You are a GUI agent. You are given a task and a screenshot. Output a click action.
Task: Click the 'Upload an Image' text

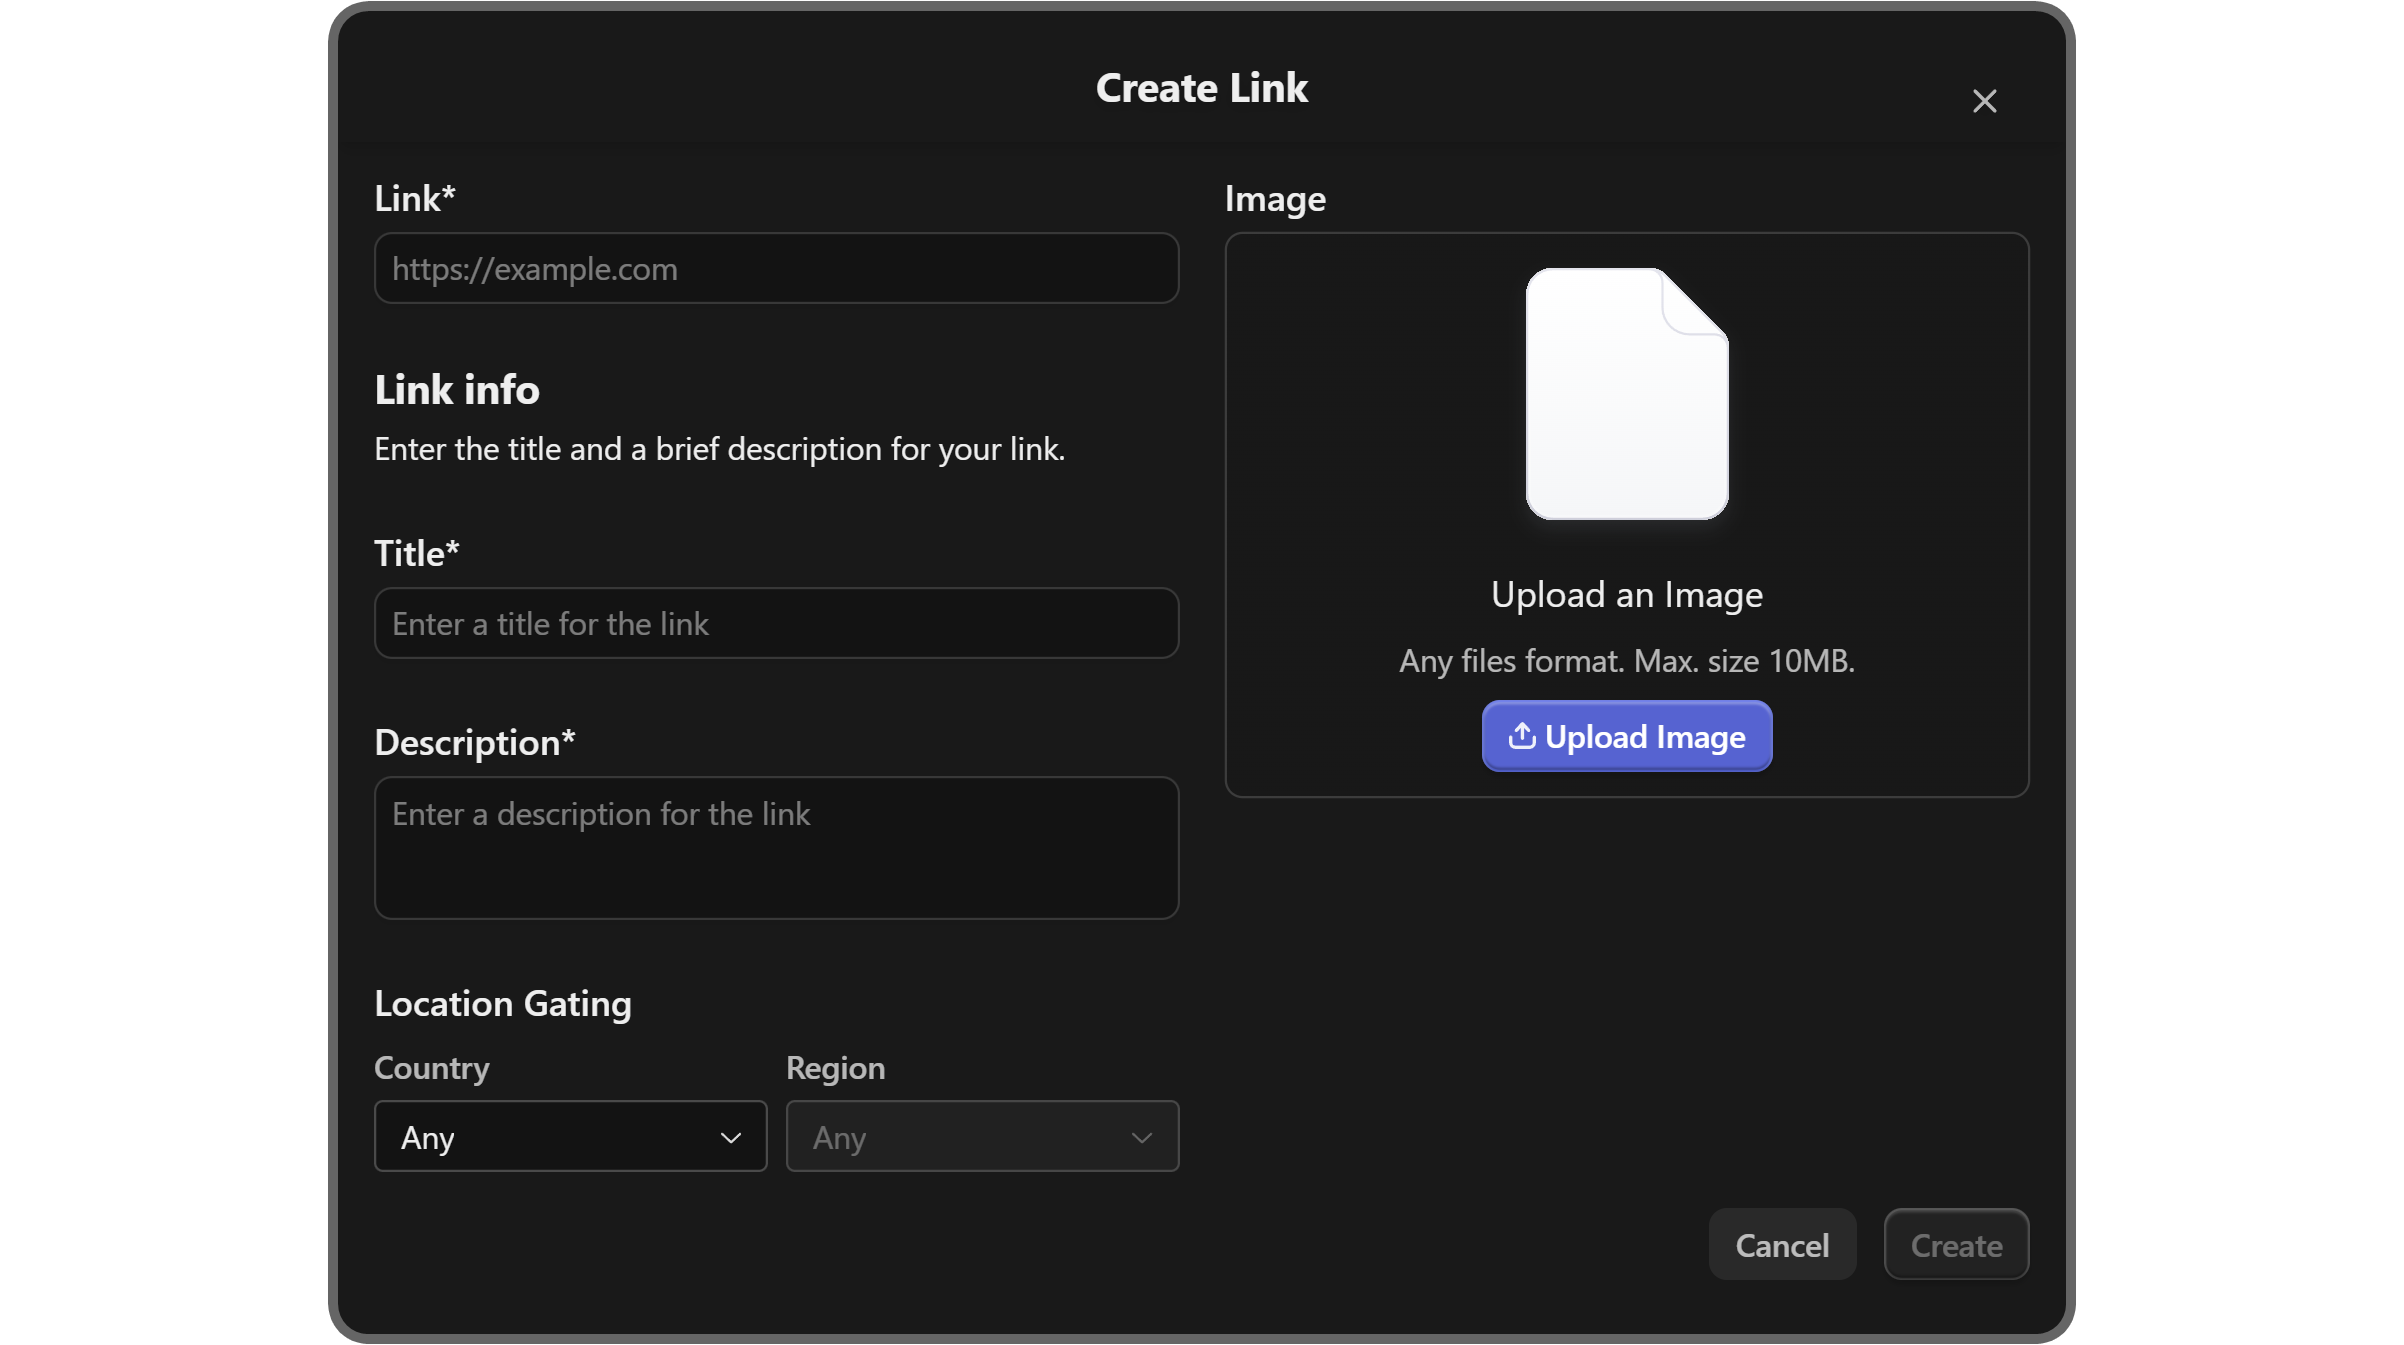[x=1626, y=595]
